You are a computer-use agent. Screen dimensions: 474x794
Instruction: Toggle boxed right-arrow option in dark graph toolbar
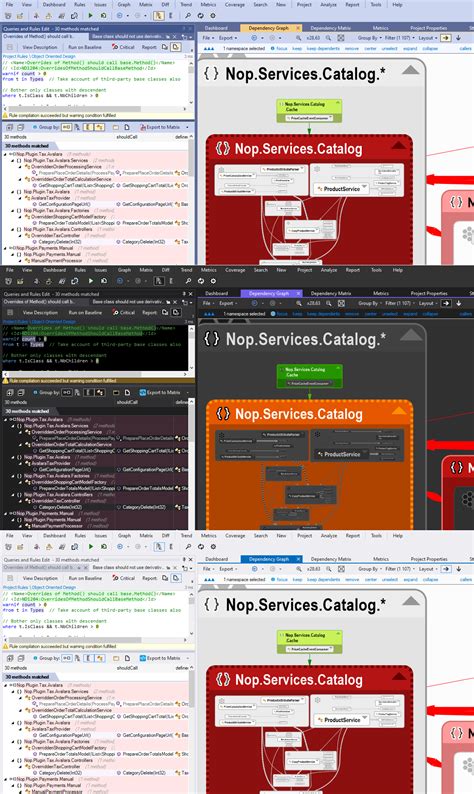click(446, 303)
